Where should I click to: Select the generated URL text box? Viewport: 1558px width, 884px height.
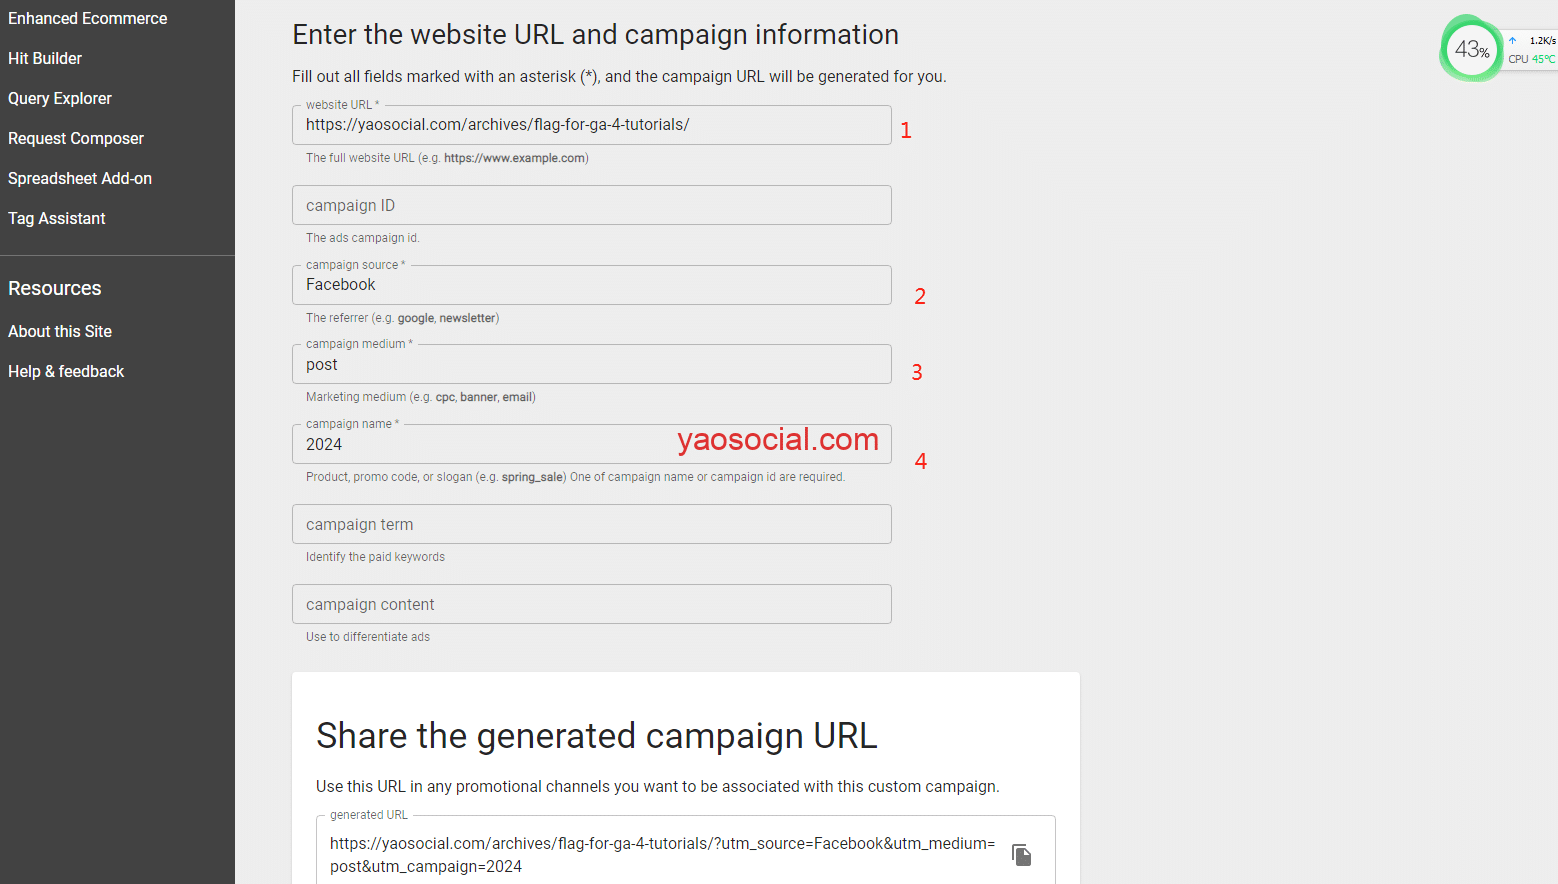(x=662, y=855)
